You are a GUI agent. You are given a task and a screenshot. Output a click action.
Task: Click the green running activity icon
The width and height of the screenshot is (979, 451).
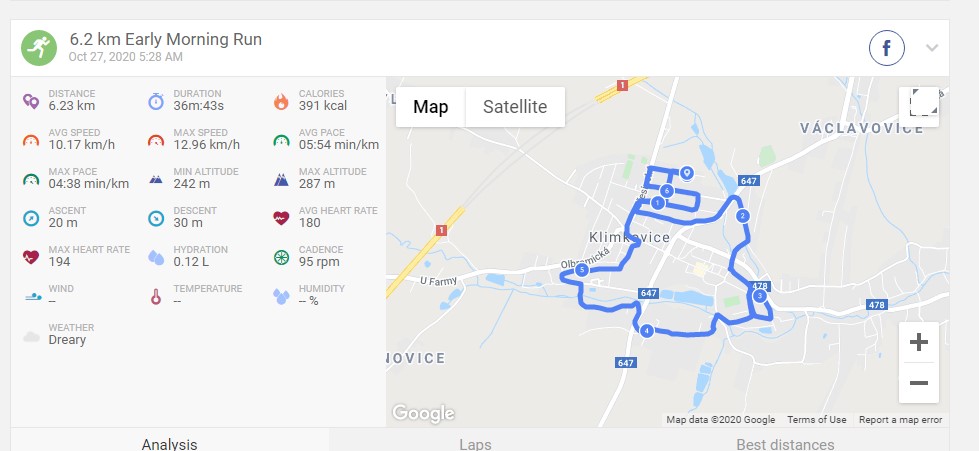click(39, 47)
